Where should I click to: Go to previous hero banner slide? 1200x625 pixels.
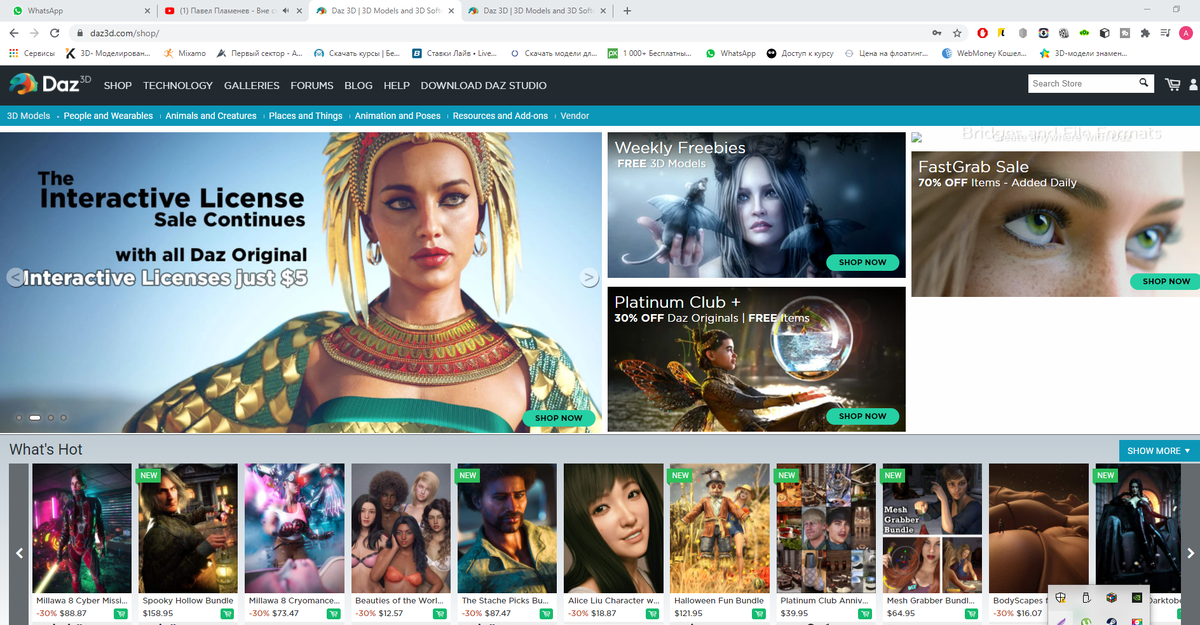15,277
